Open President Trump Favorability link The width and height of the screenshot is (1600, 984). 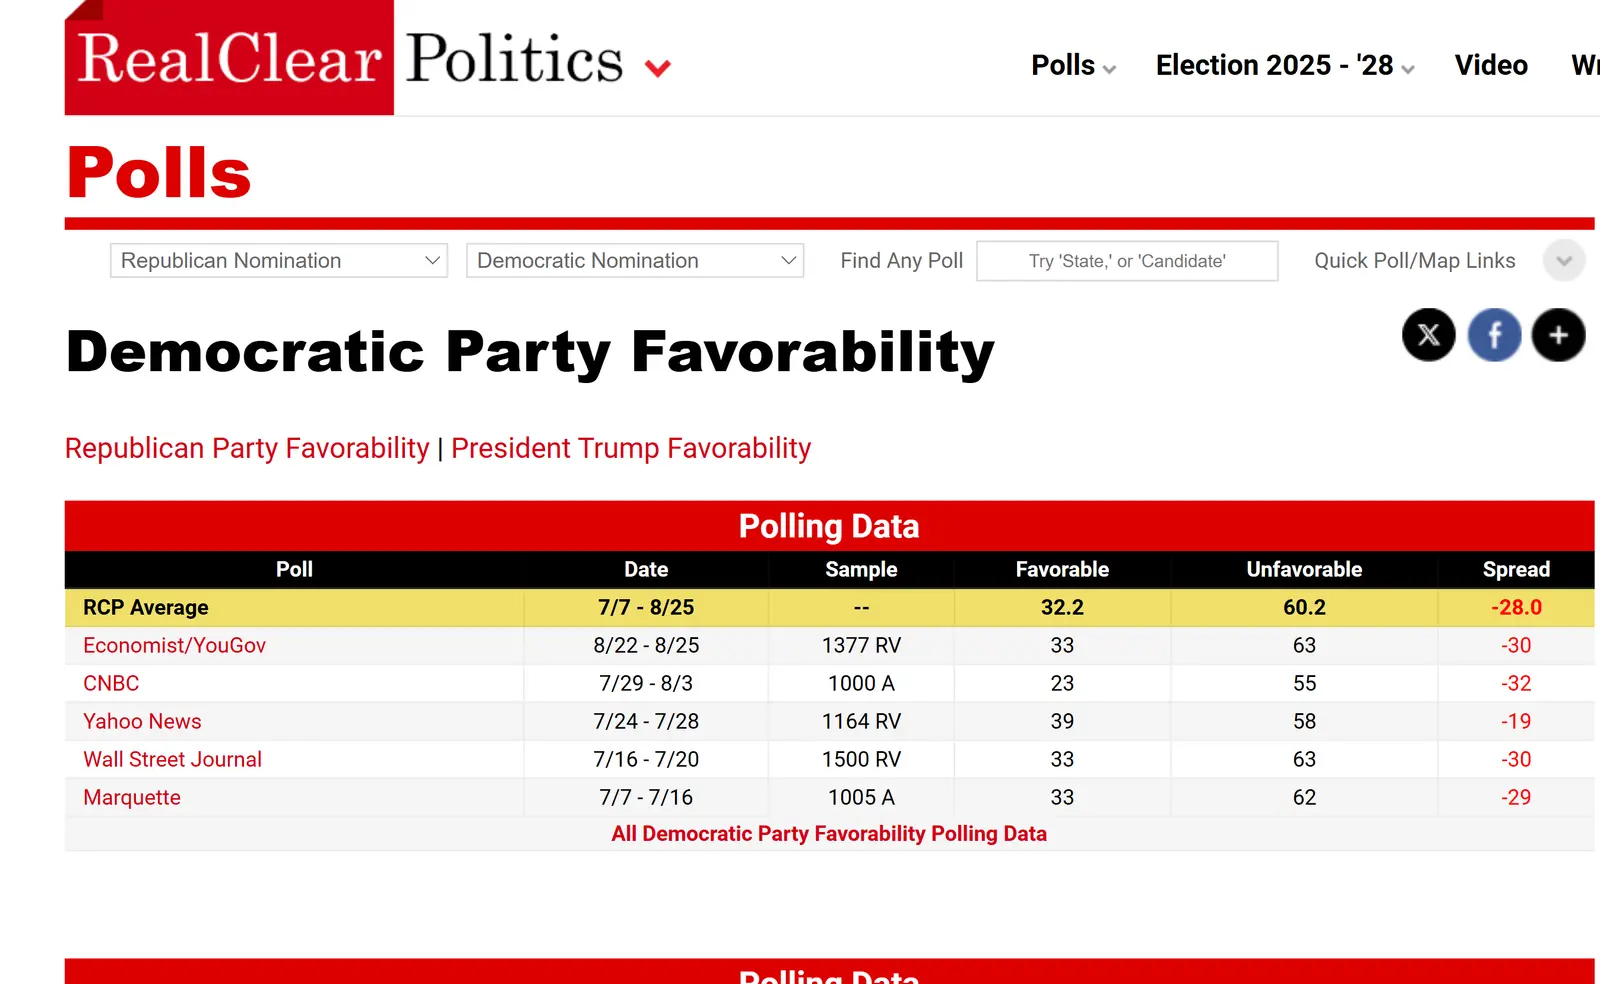point(631,448)
